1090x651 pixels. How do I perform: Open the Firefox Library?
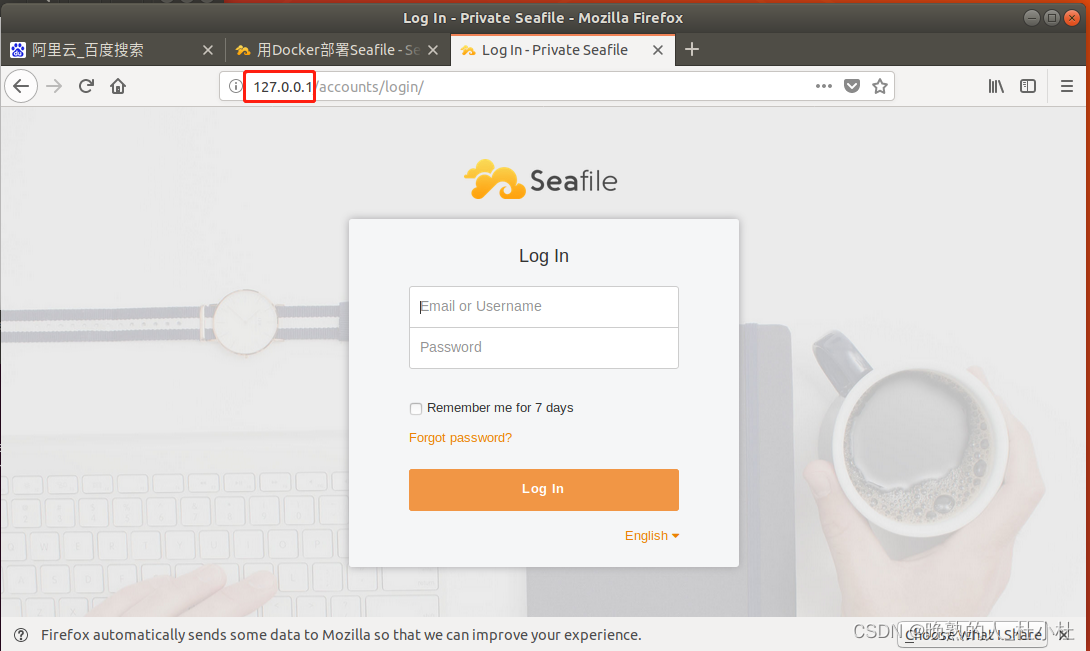point(996,86)
